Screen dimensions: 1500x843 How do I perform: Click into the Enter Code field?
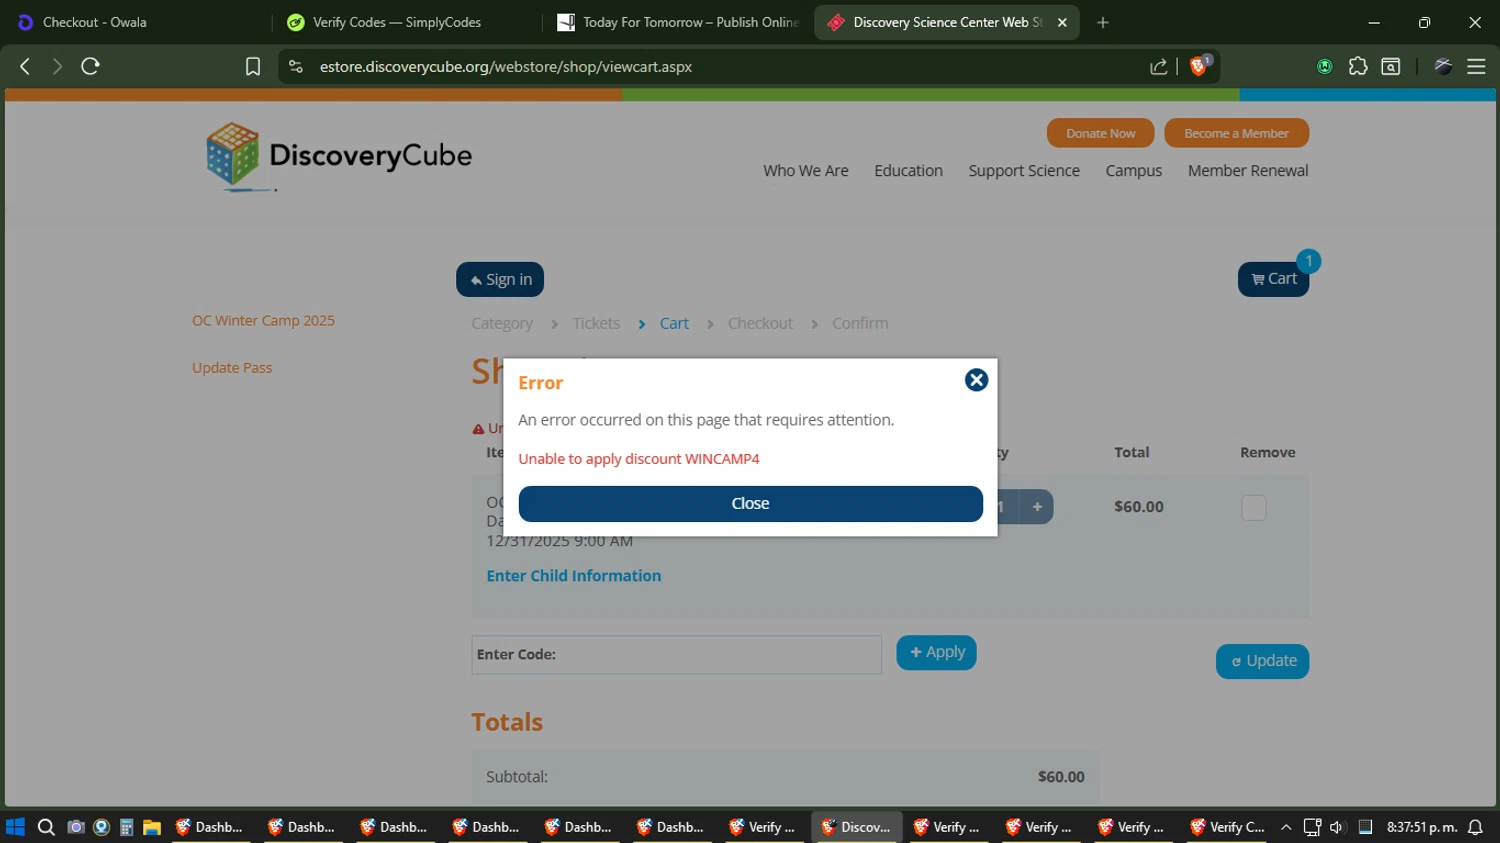point(677,654)
